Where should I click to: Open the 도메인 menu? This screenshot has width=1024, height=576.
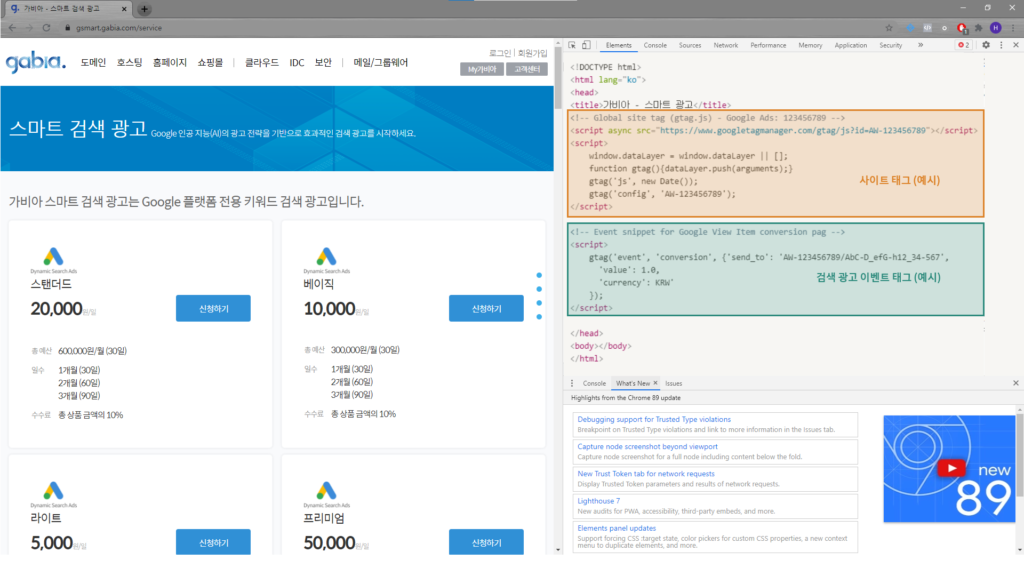93,63
